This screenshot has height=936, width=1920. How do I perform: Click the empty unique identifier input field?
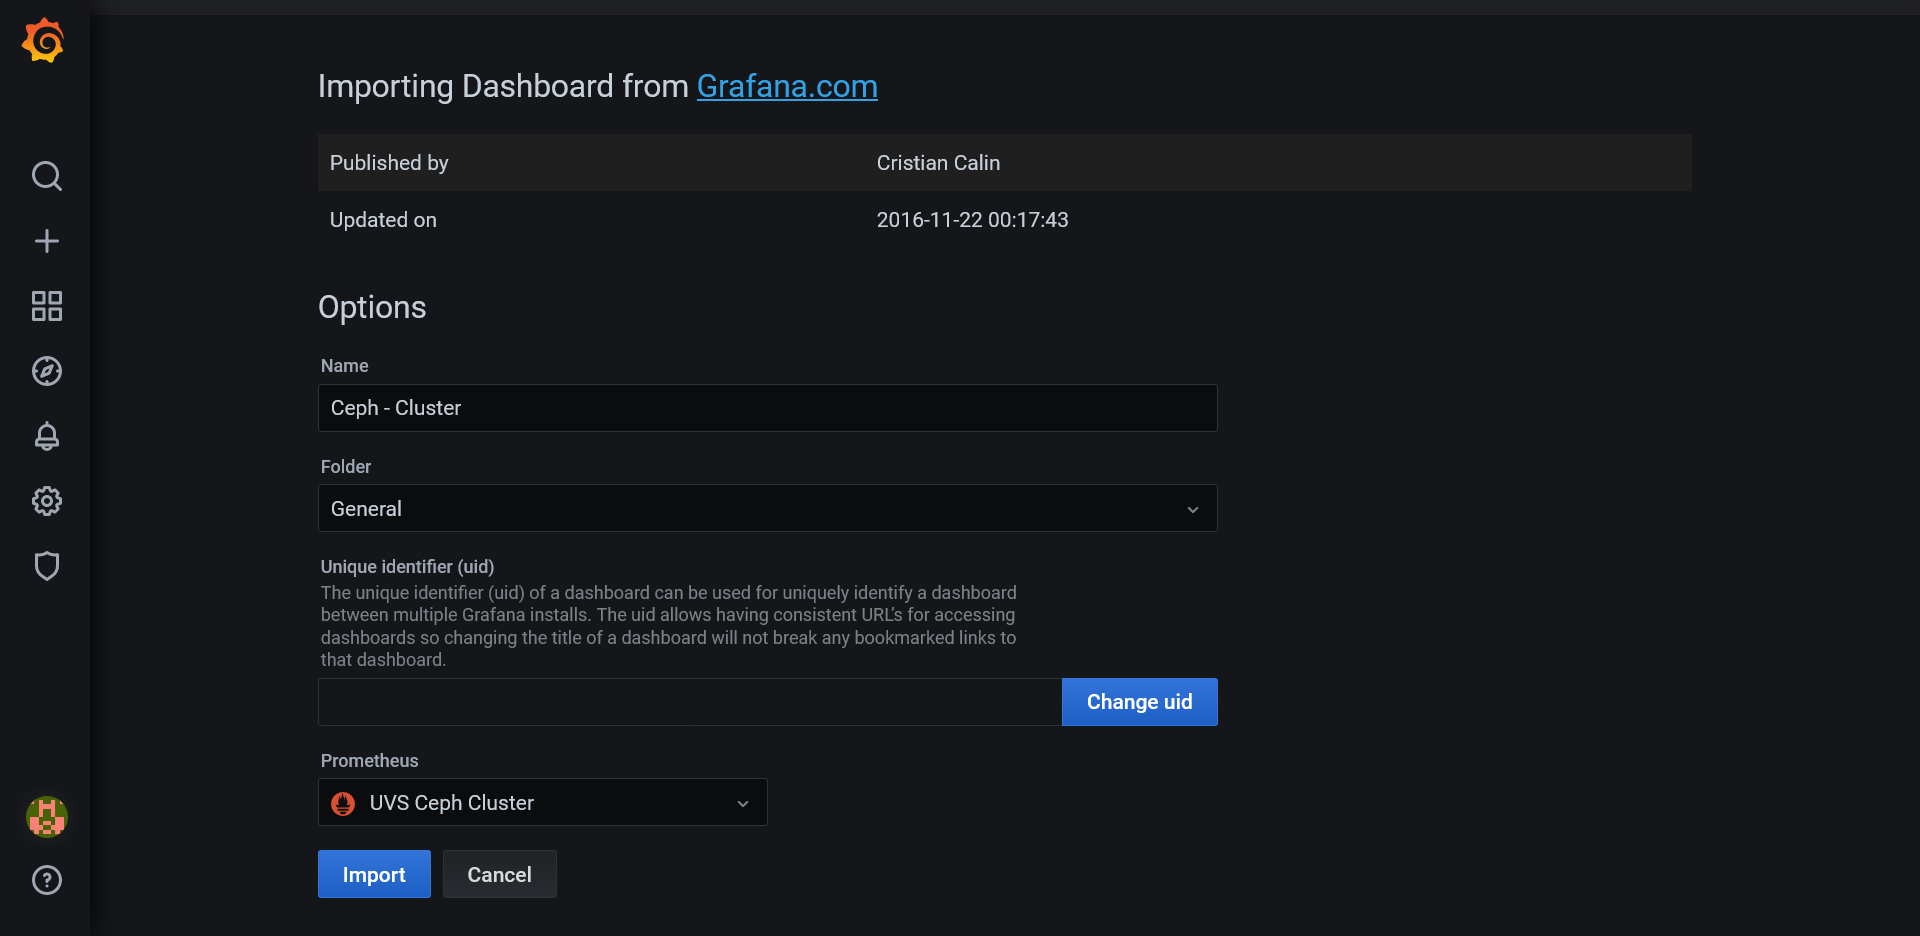(690, 702)
